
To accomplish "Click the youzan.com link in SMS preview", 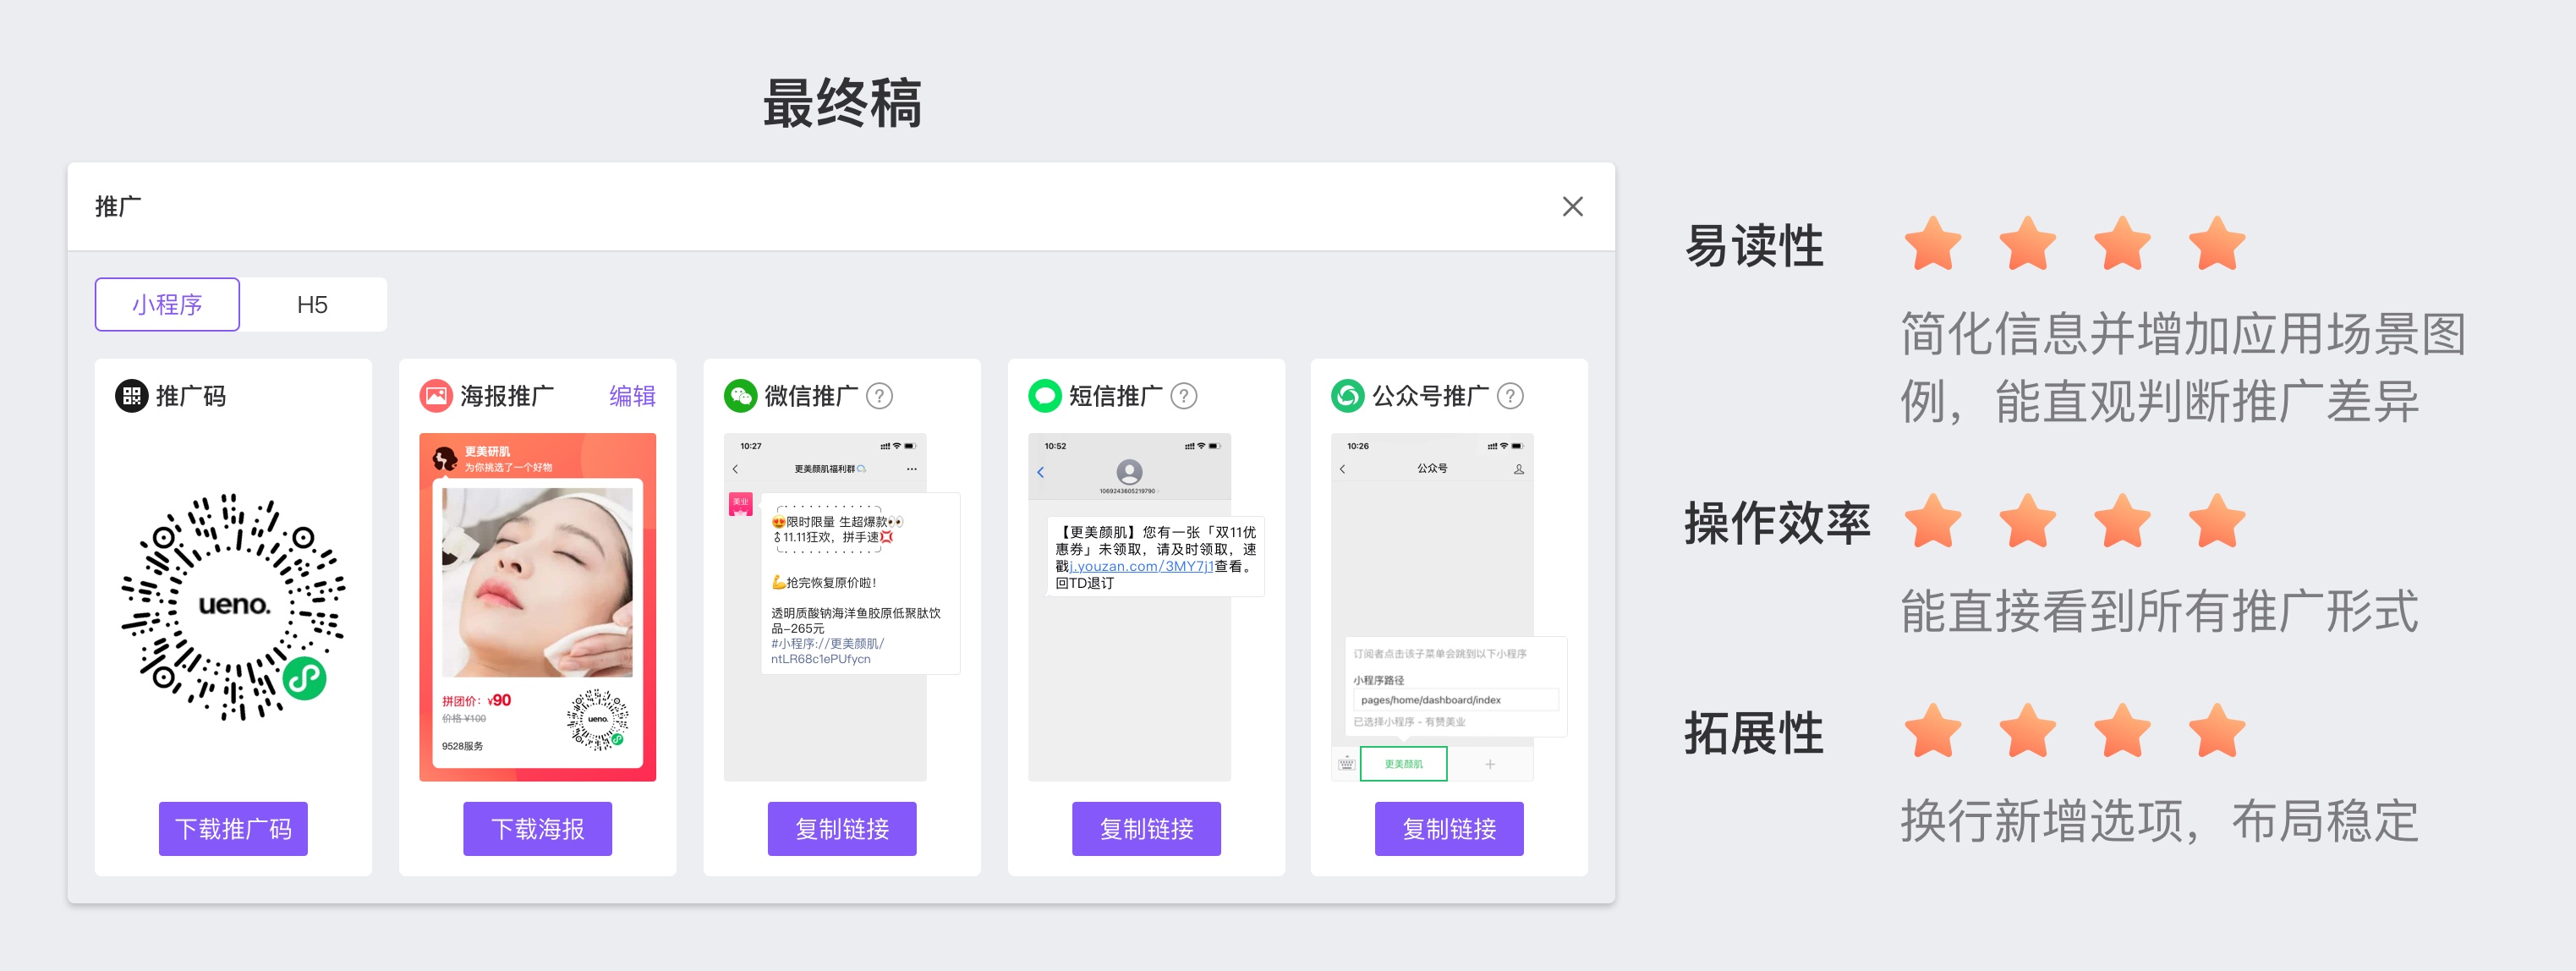I will (x=1142, y=566).
